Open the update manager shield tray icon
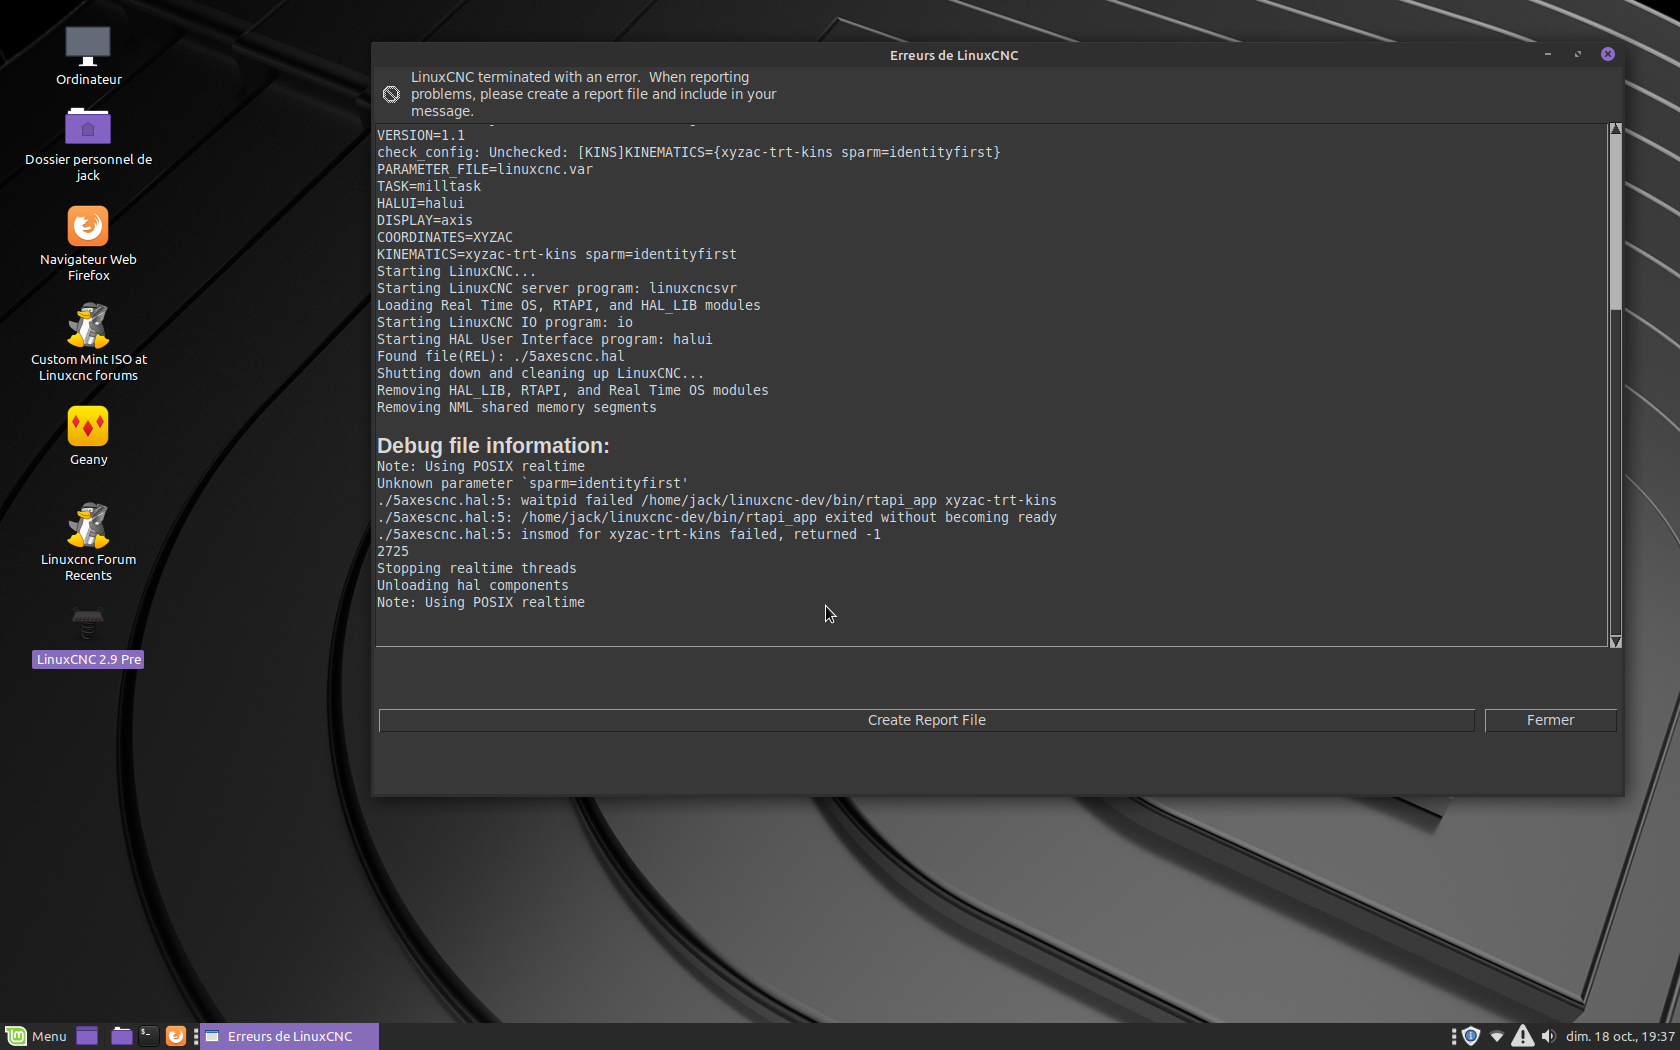1680x1050 pixels. [1470, 1036]
